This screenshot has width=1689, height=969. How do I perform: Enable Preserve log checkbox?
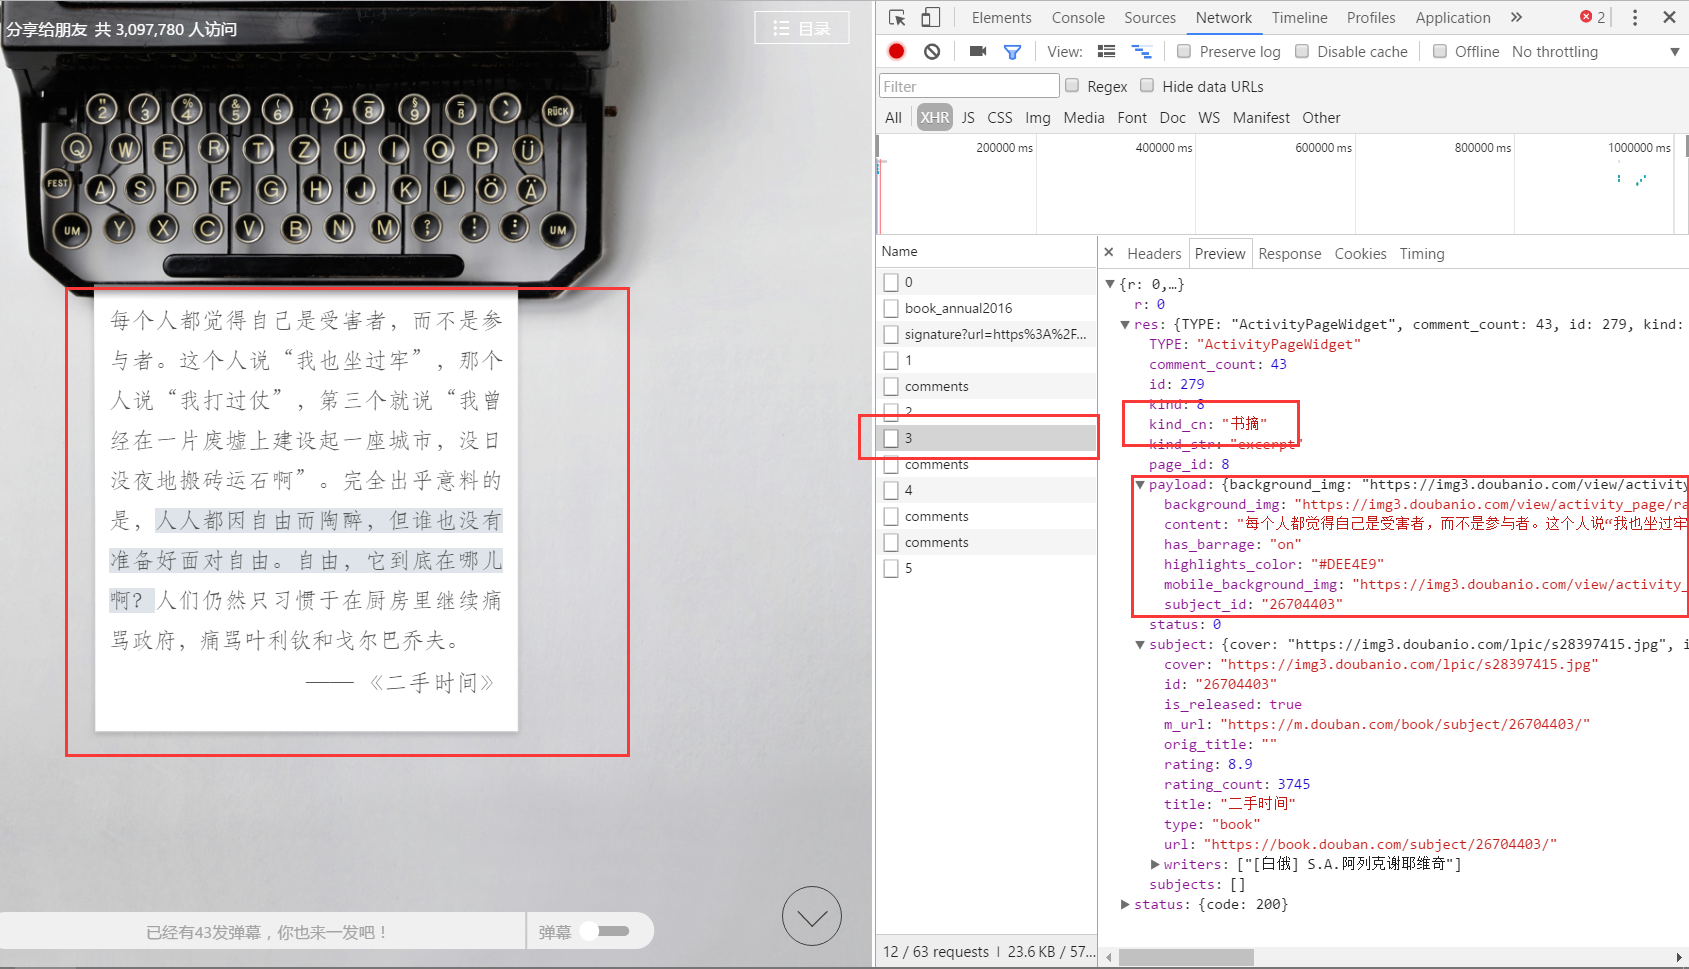click(x=1184, y=51)
